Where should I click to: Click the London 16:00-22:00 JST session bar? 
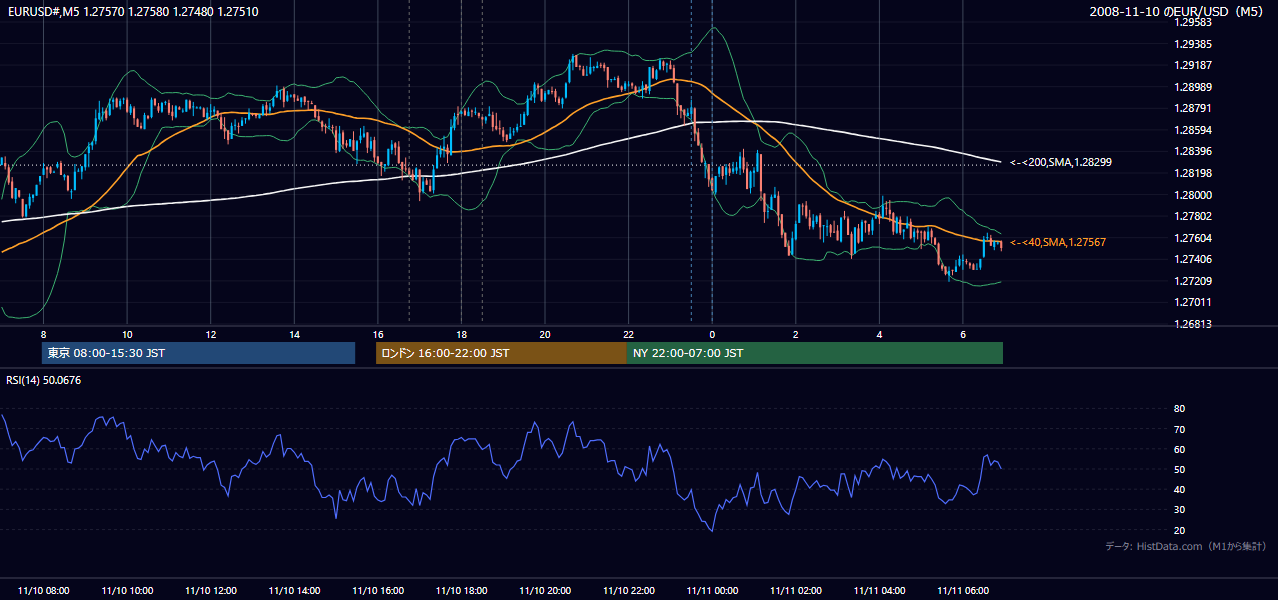point(501,353)
